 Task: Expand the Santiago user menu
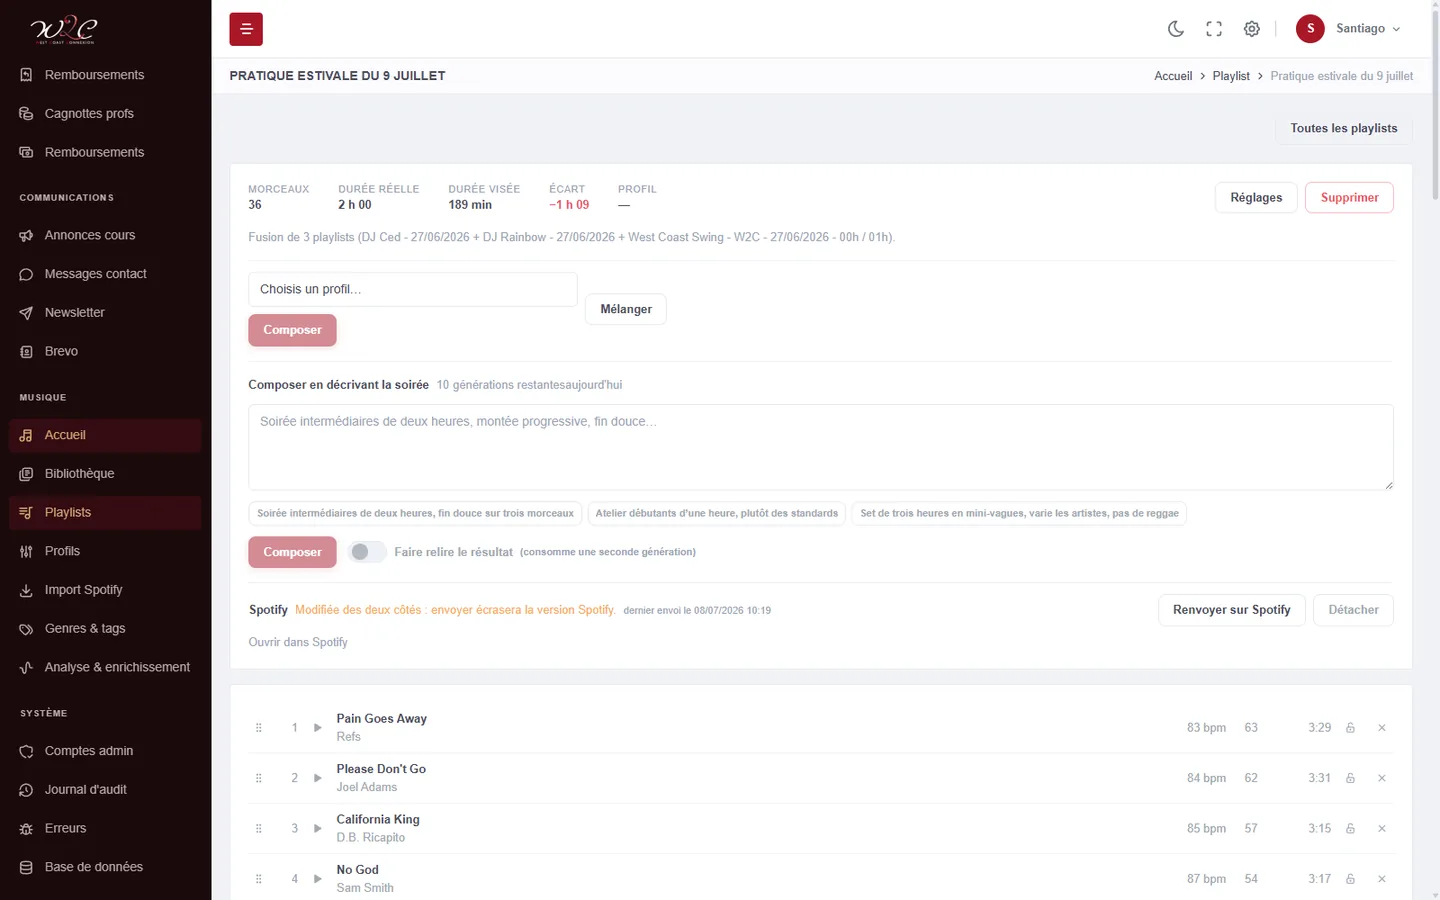pyautogui.click(x=1349, y=29)
